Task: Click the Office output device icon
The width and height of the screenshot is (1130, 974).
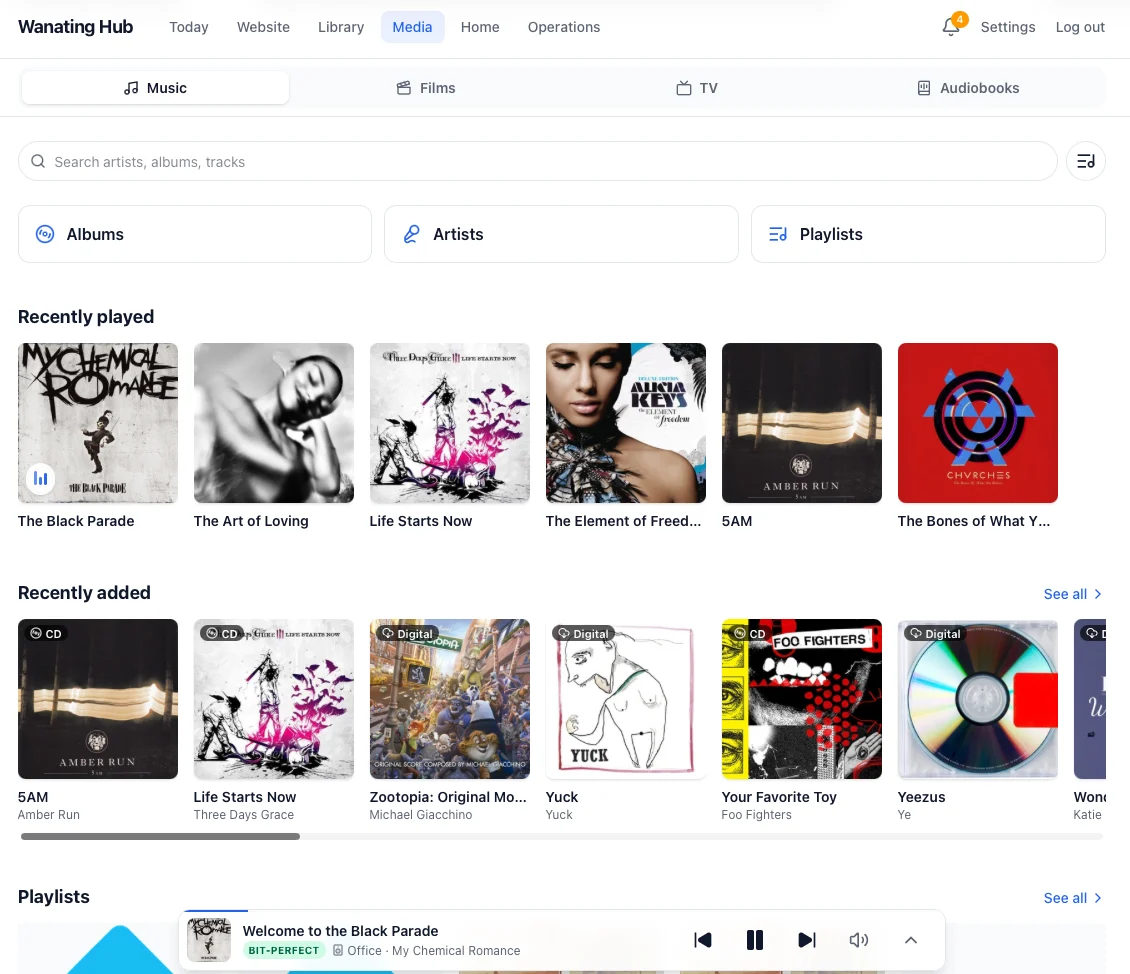Action: pos(337,950)
